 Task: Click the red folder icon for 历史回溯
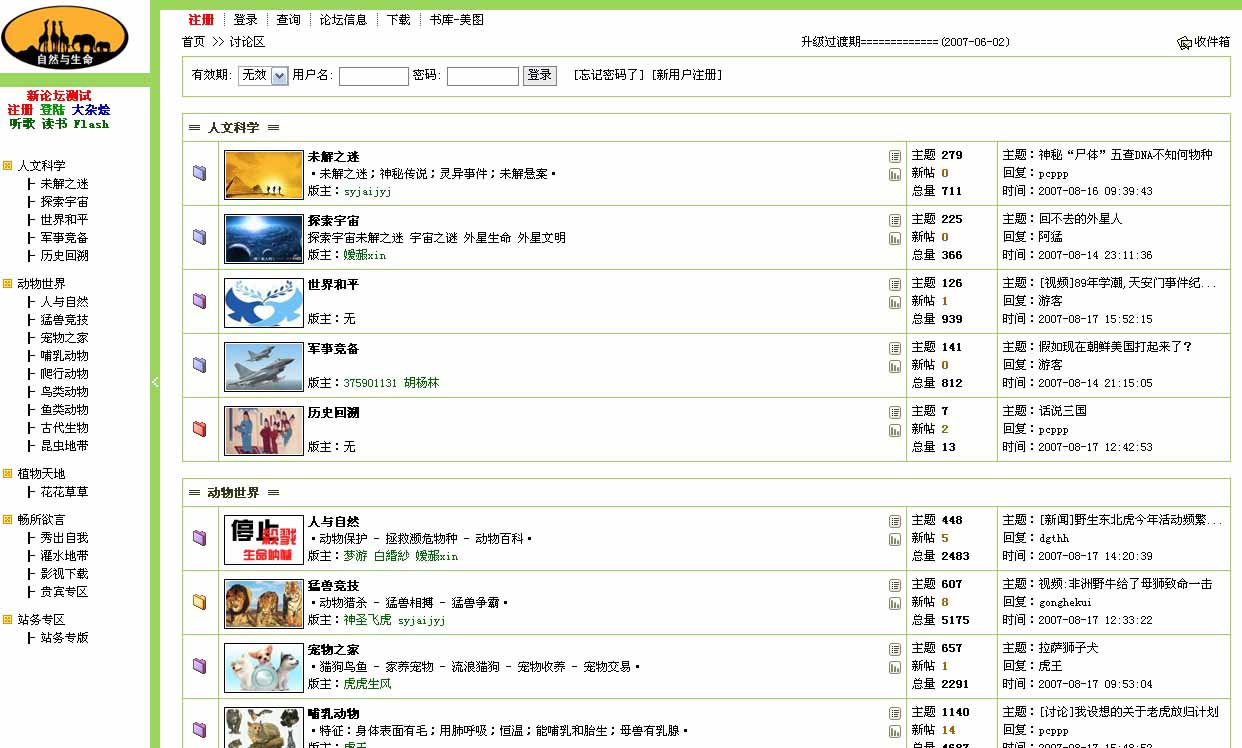[x=199, y=429]
